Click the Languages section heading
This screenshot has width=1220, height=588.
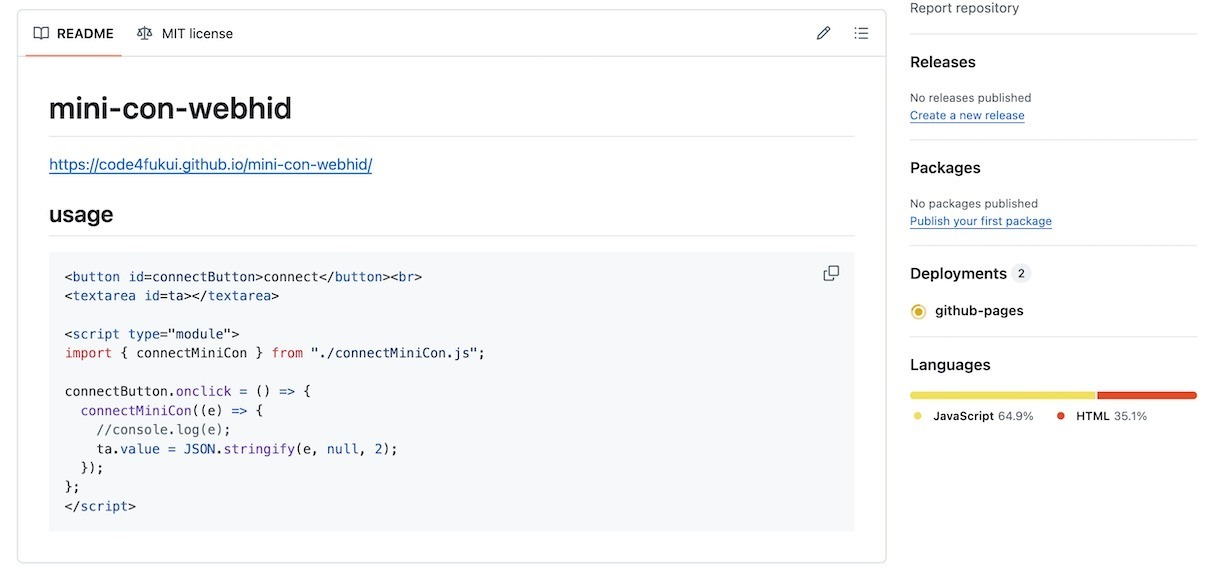pyautogui.click(x=950, y=365)
